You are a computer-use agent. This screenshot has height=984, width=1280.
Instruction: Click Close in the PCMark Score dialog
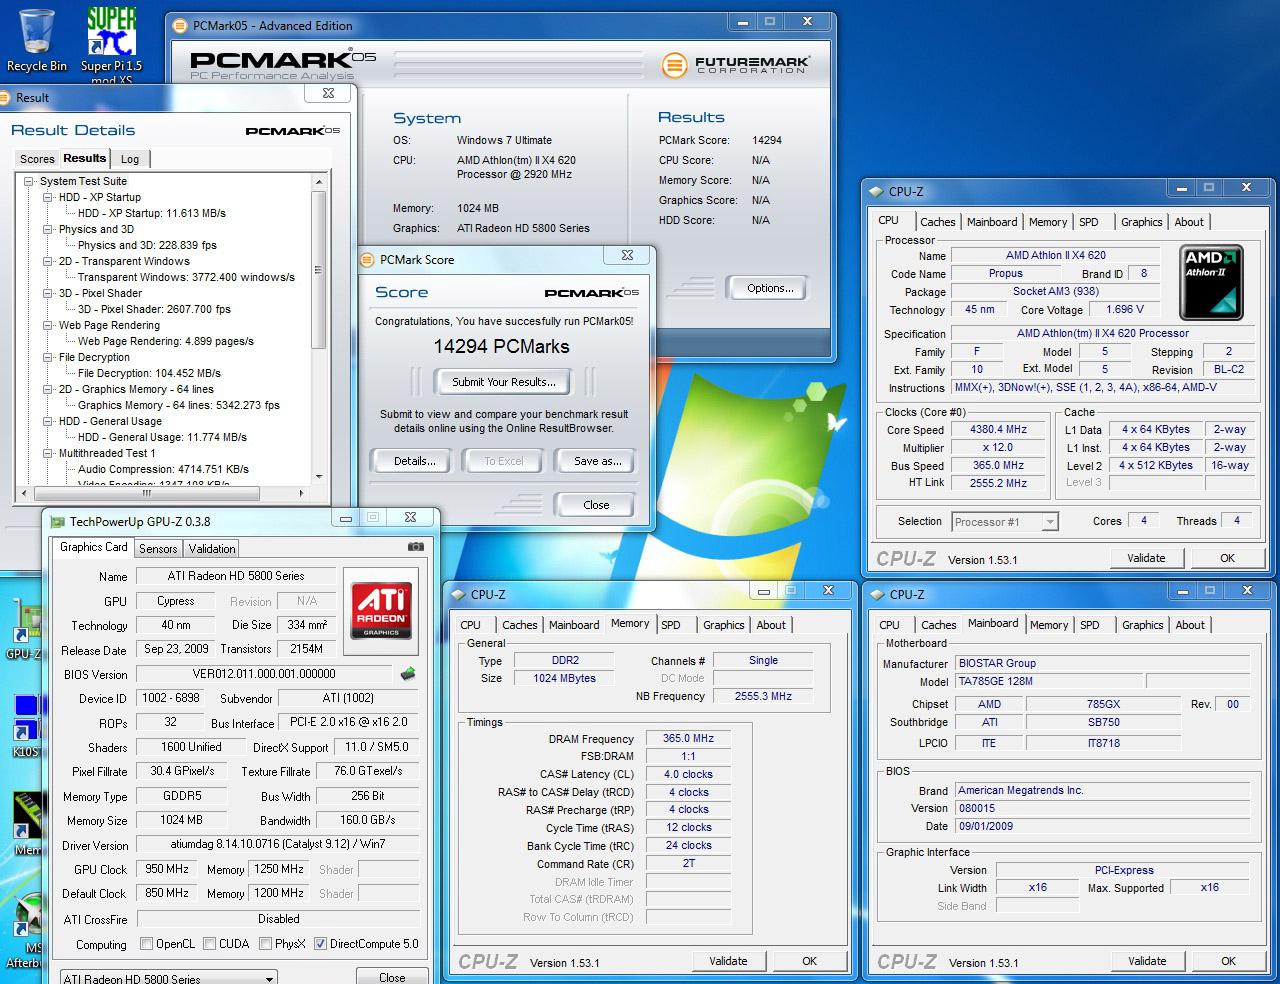pos(596,505)
